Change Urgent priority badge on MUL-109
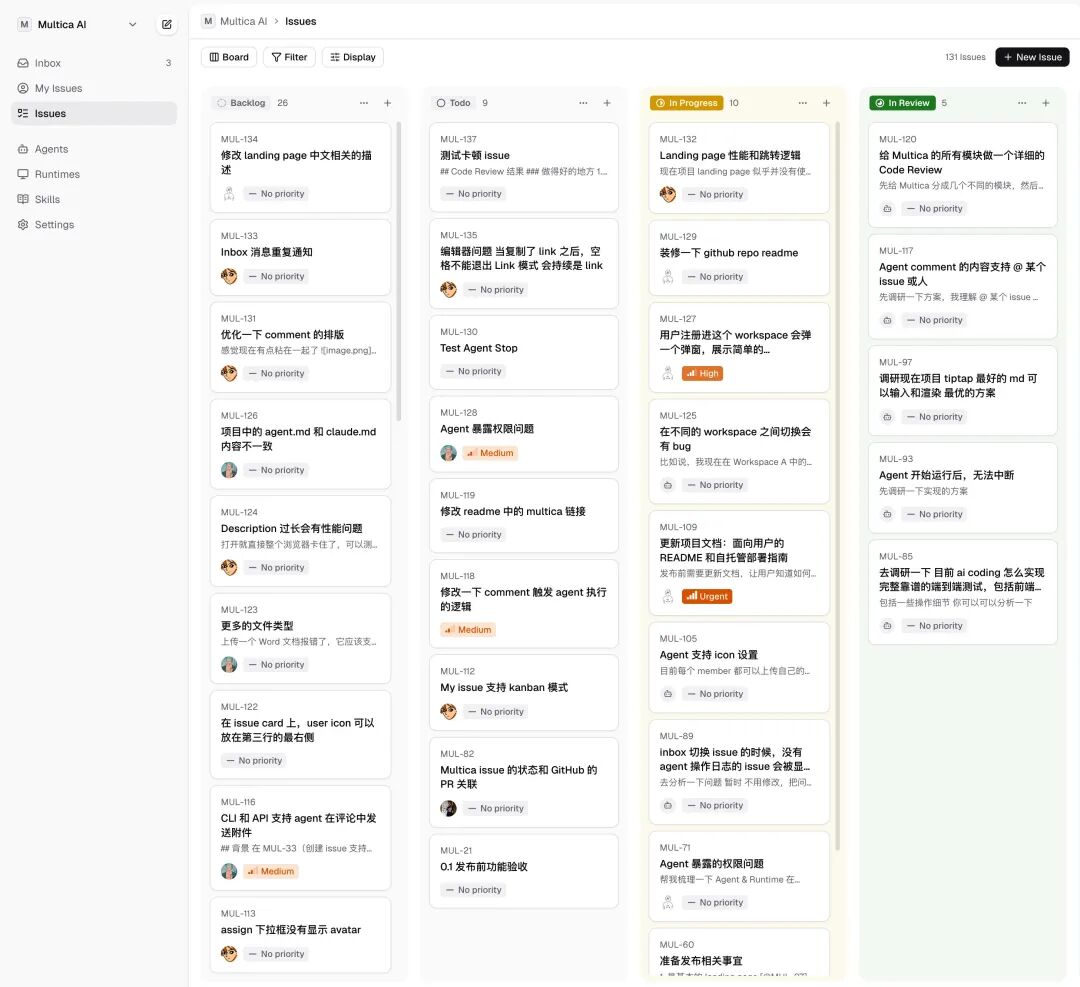1080x987 pixels. pyautogui.click(x=707, y=596)
